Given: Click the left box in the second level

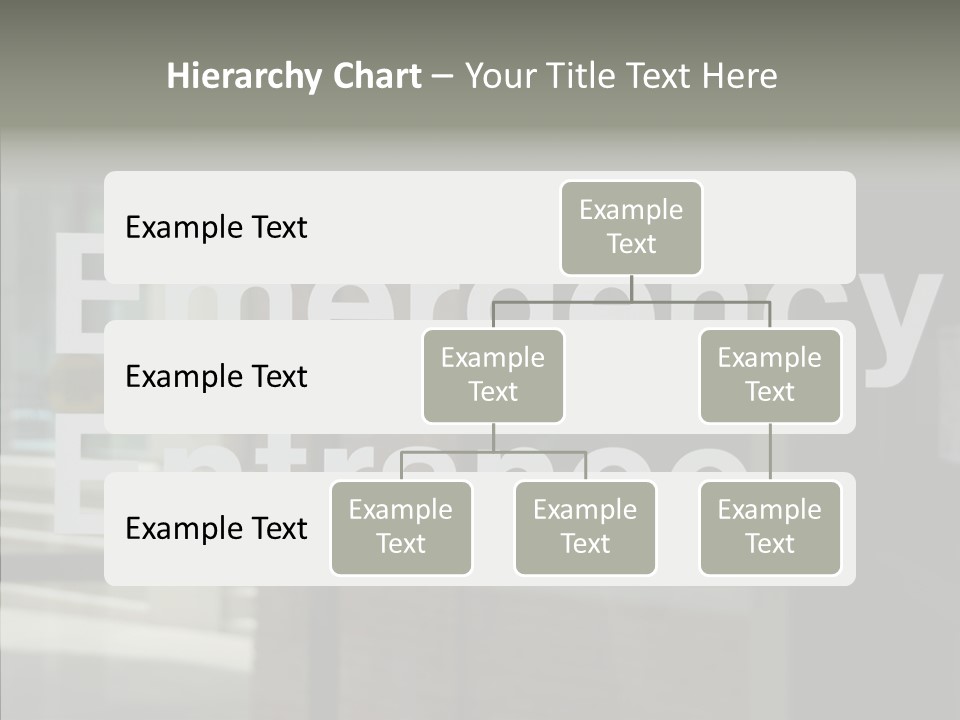Looking at the screenshot, I should coord(493,376).
